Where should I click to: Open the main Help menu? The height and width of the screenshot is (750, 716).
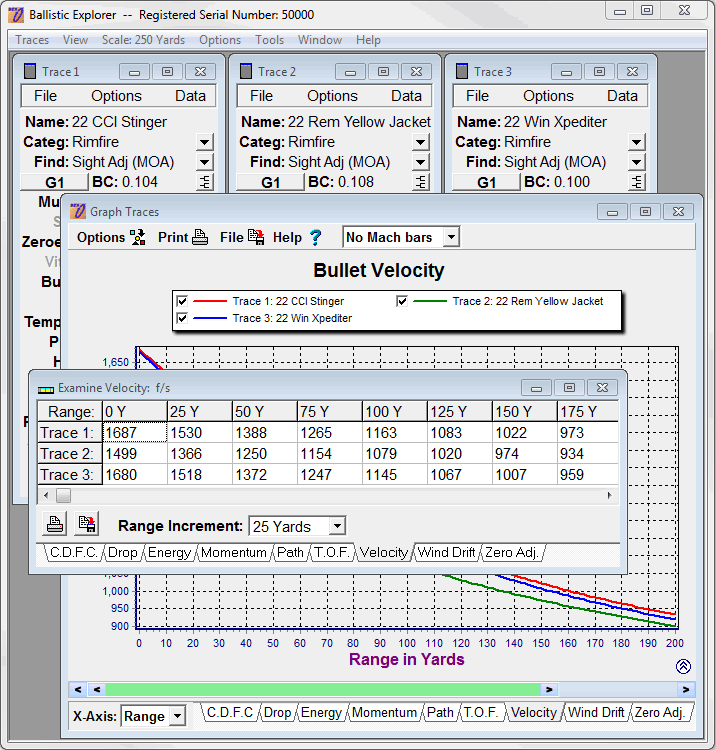[x=368, y=40]
